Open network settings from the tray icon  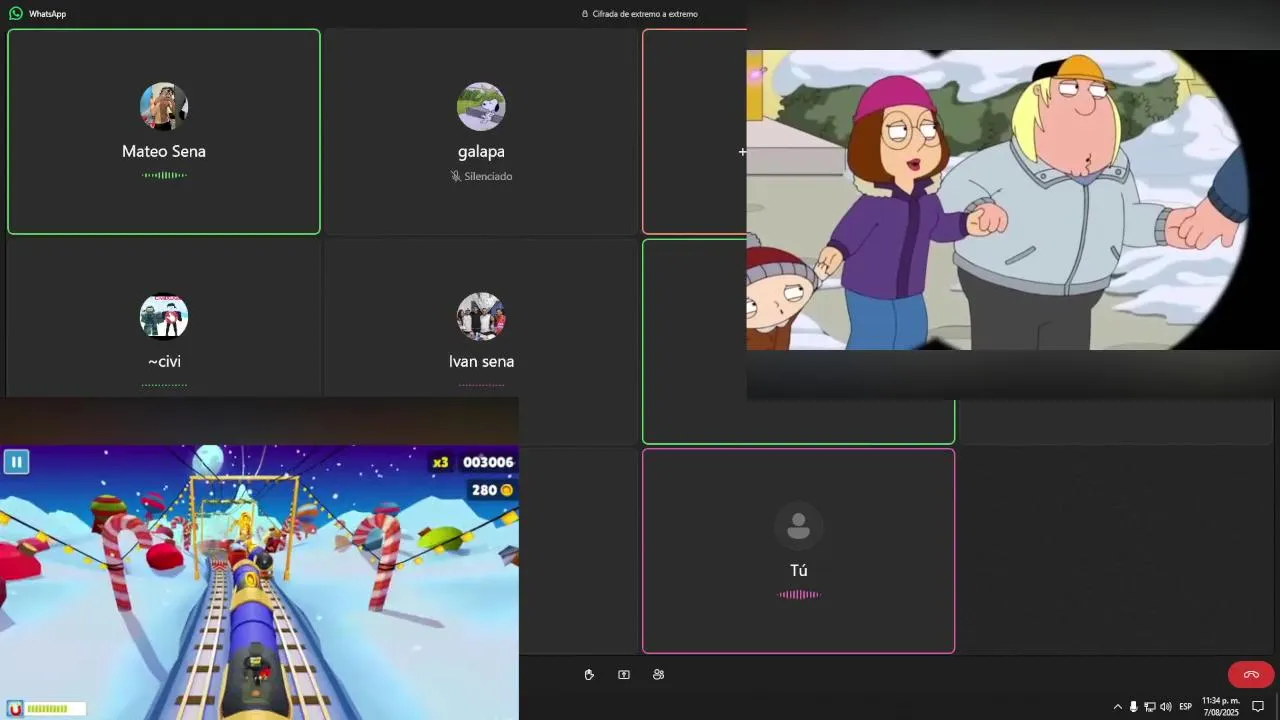click(1150, 707)
